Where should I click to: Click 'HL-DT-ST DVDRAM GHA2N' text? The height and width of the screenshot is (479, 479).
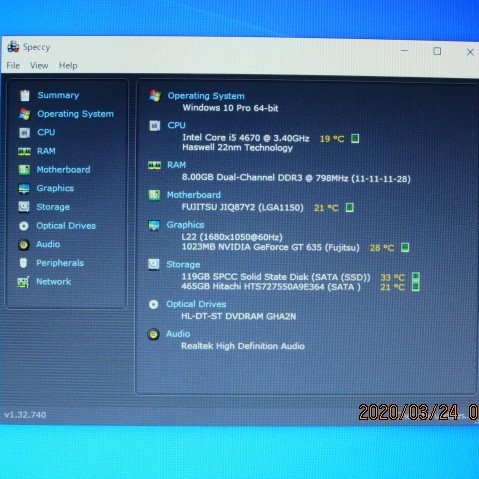(238, 316)
